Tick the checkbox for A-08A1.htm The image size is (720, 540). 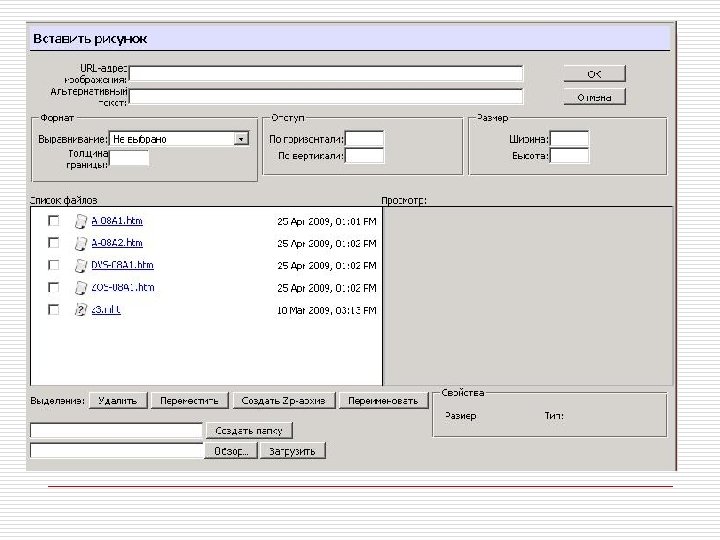54,221
